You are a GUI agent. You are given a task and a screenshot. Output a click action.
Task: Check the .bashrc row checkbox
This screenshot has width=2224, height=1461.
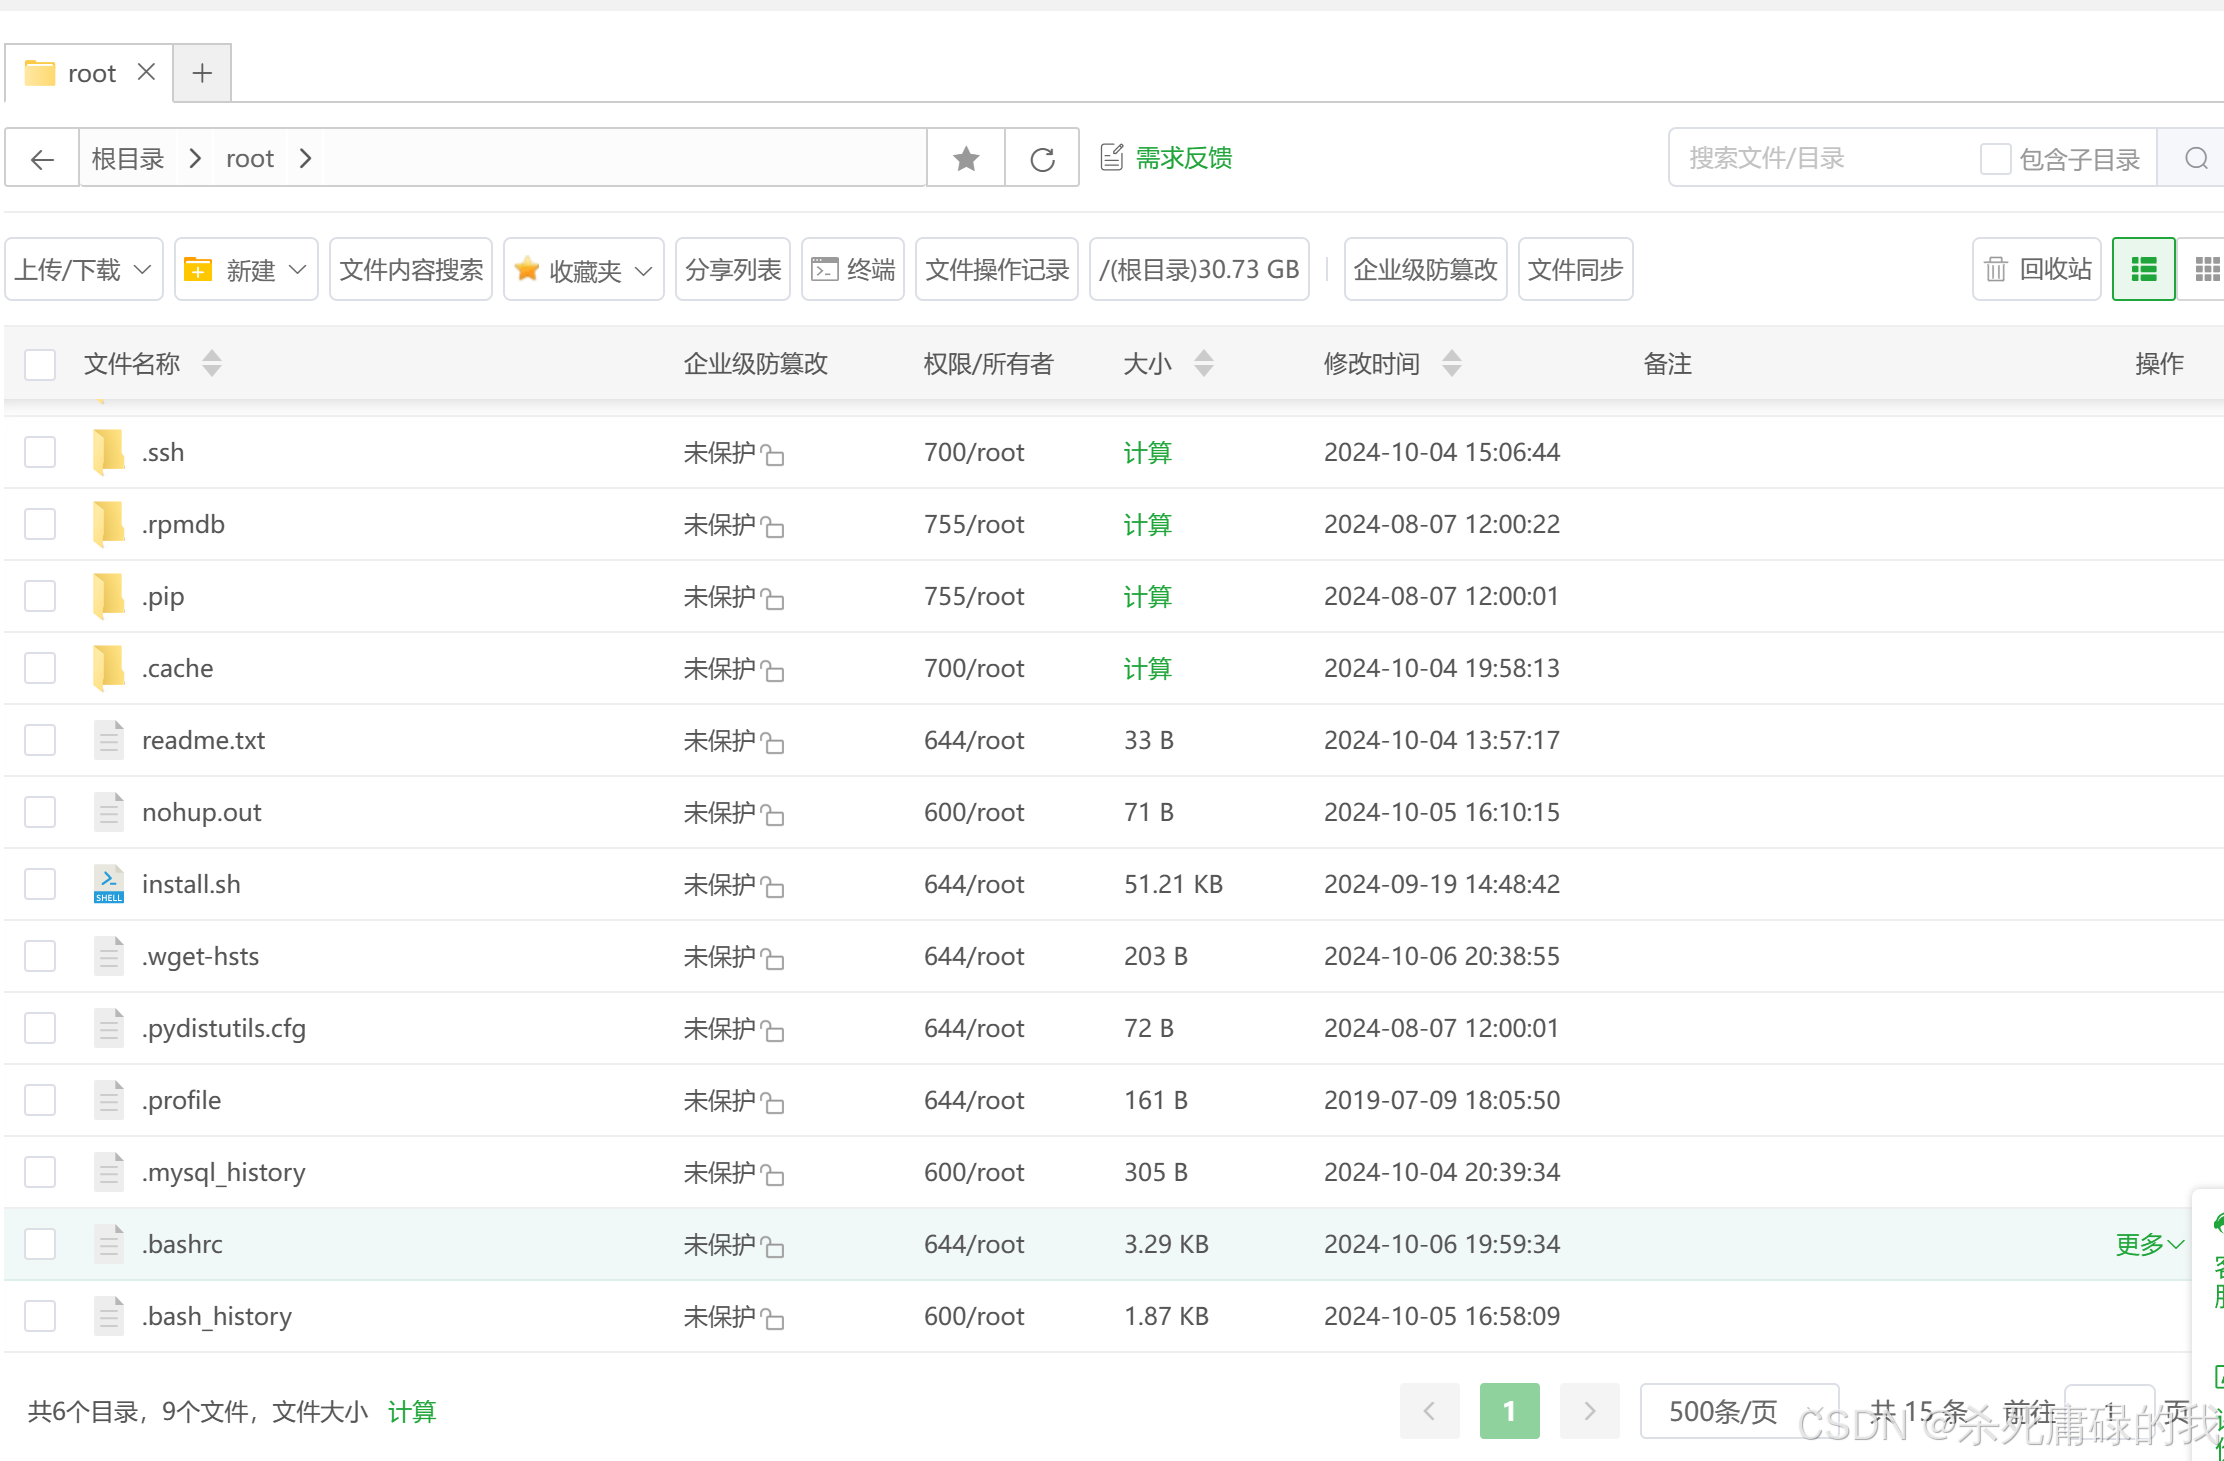pos(40,1244)
